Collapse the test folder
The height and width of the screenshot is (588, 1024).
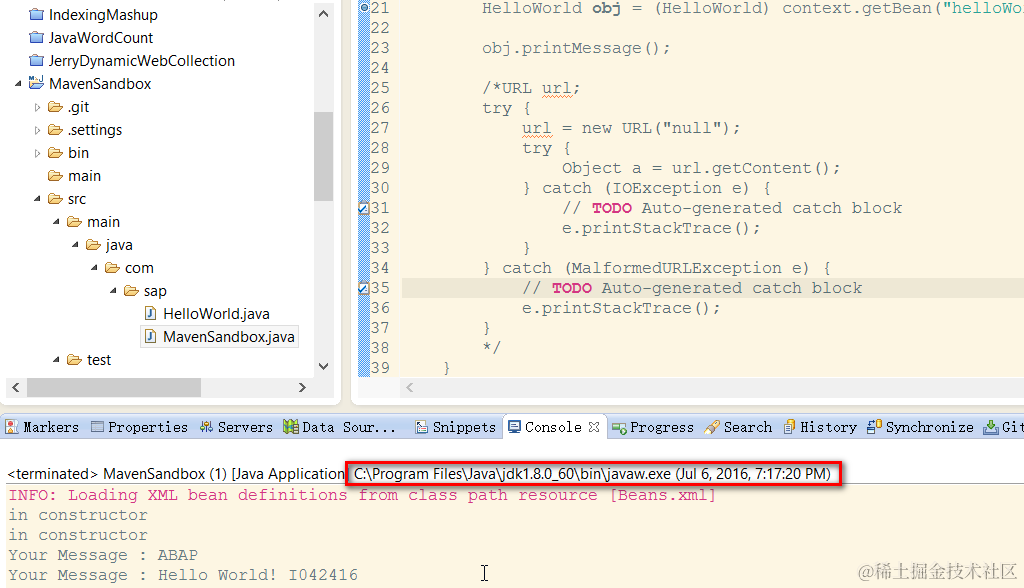[56, 360]
